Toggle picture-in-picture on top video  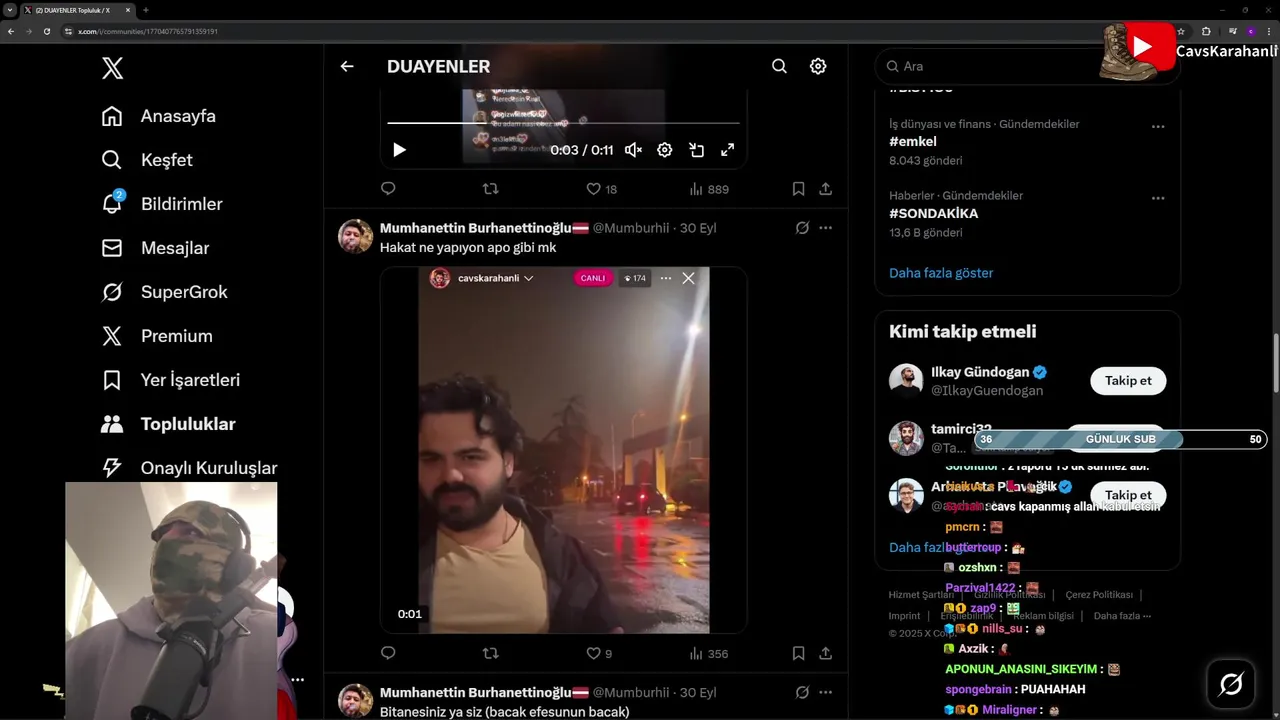coord(697,150)
